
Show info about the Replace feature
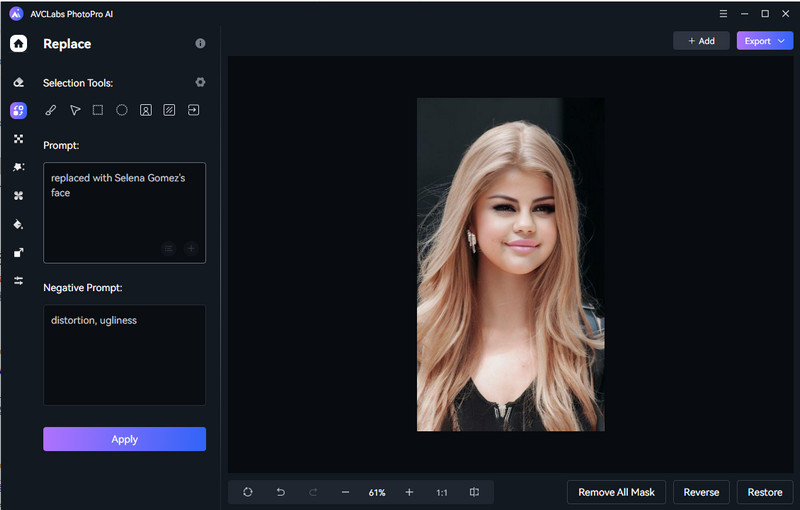point(200,43)
